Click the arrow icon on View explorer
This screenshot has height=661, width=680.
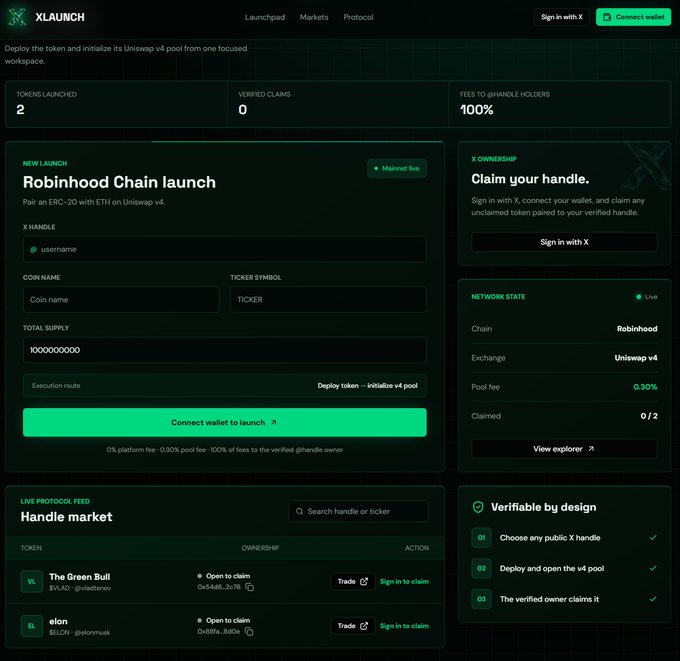(x=591, y=449)
